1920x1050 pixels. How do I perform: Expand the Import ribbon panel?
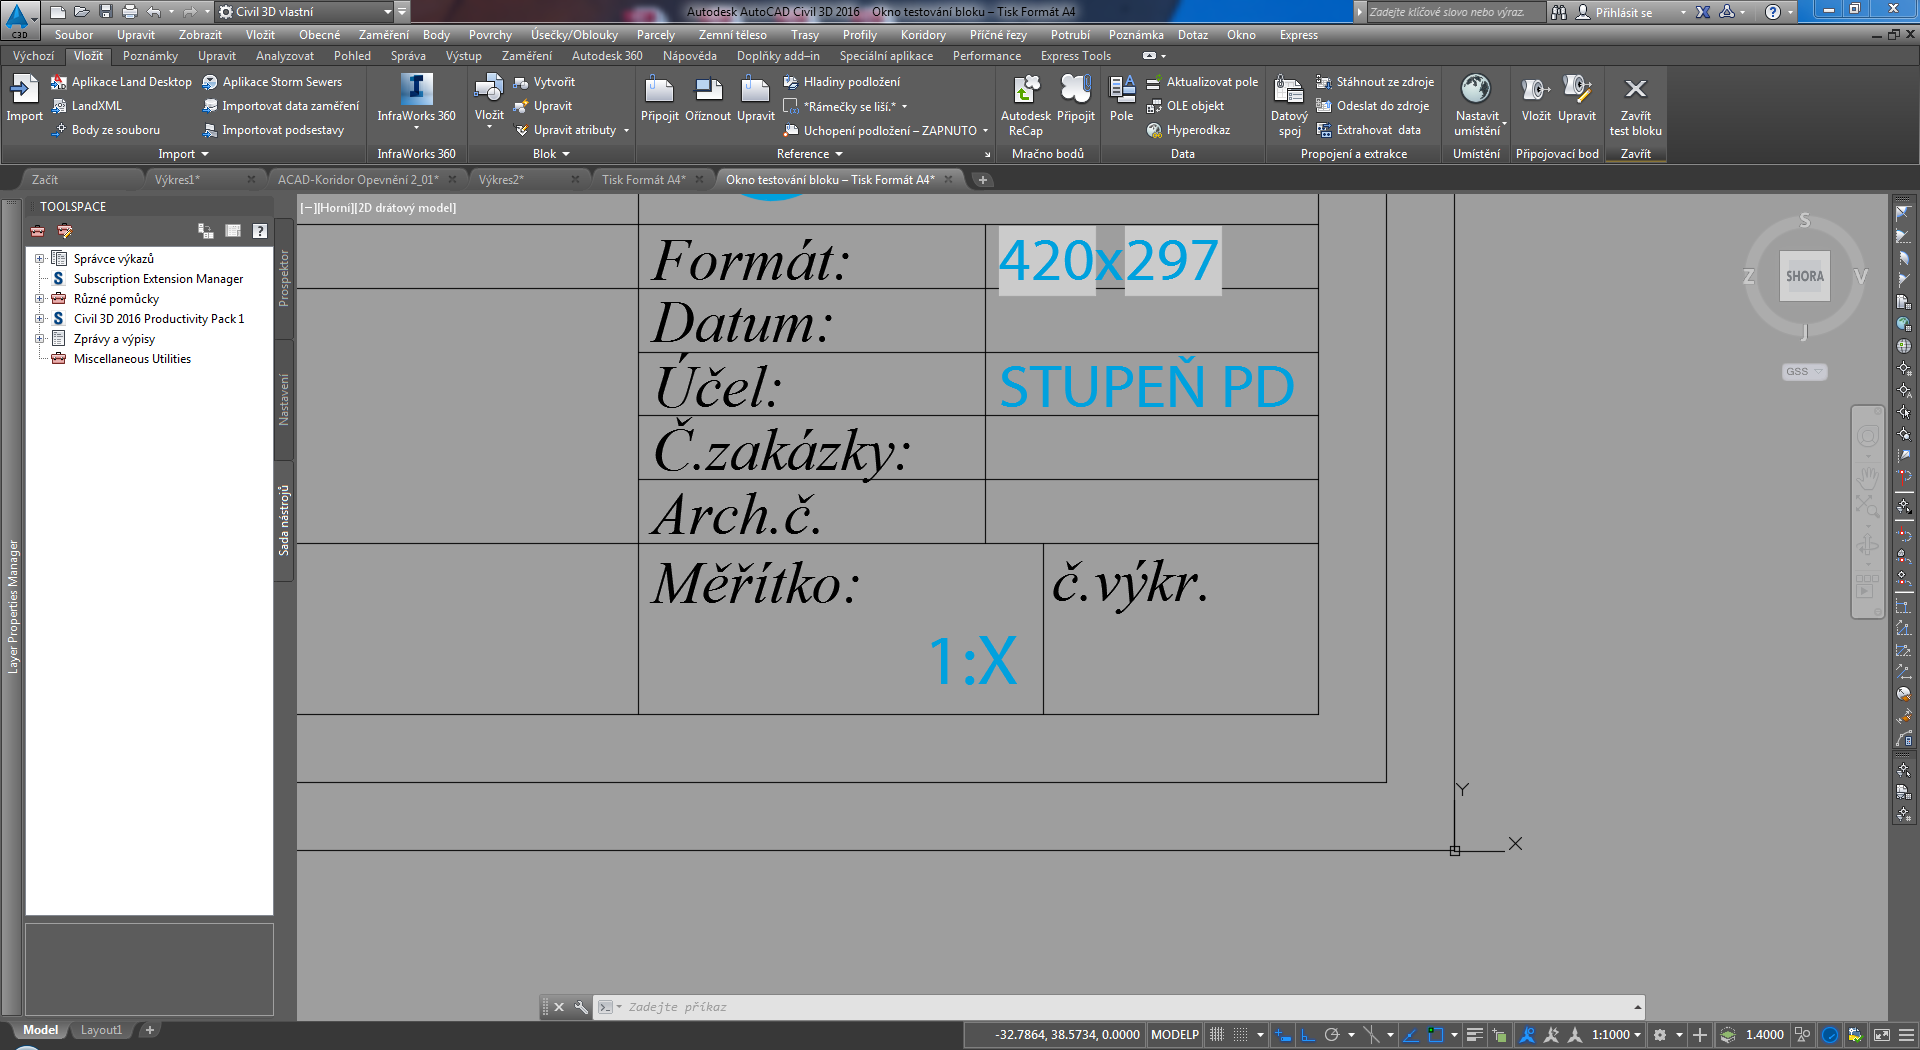183,154
